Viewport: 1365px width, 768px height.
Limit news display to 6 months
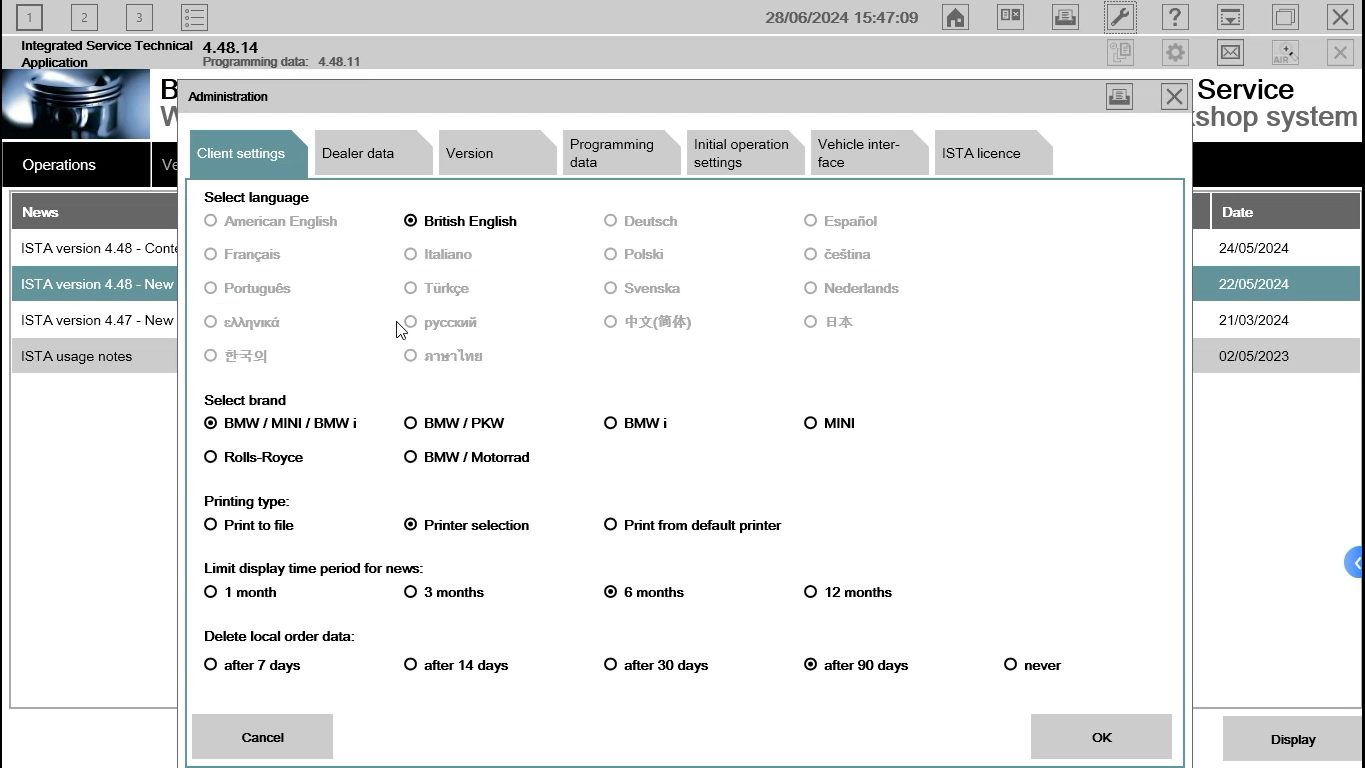point(643,592)
